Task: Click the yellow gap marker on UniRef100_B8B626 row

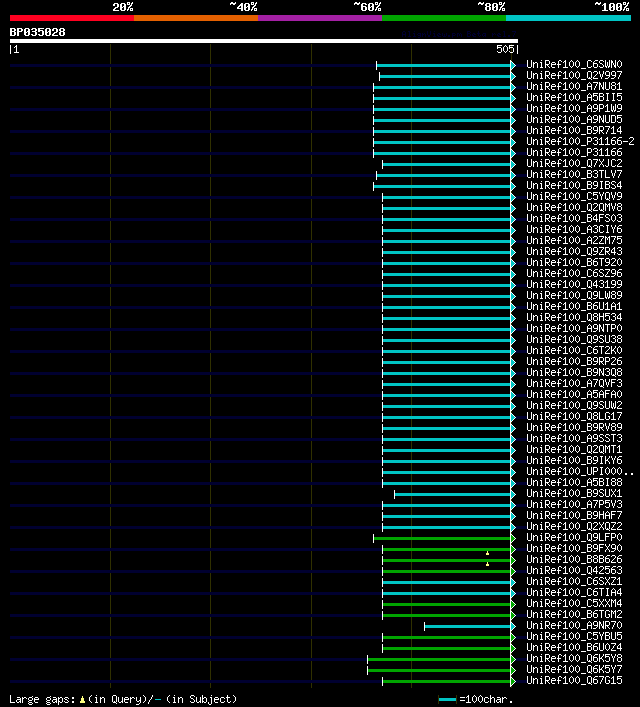Action: [487, 564]
